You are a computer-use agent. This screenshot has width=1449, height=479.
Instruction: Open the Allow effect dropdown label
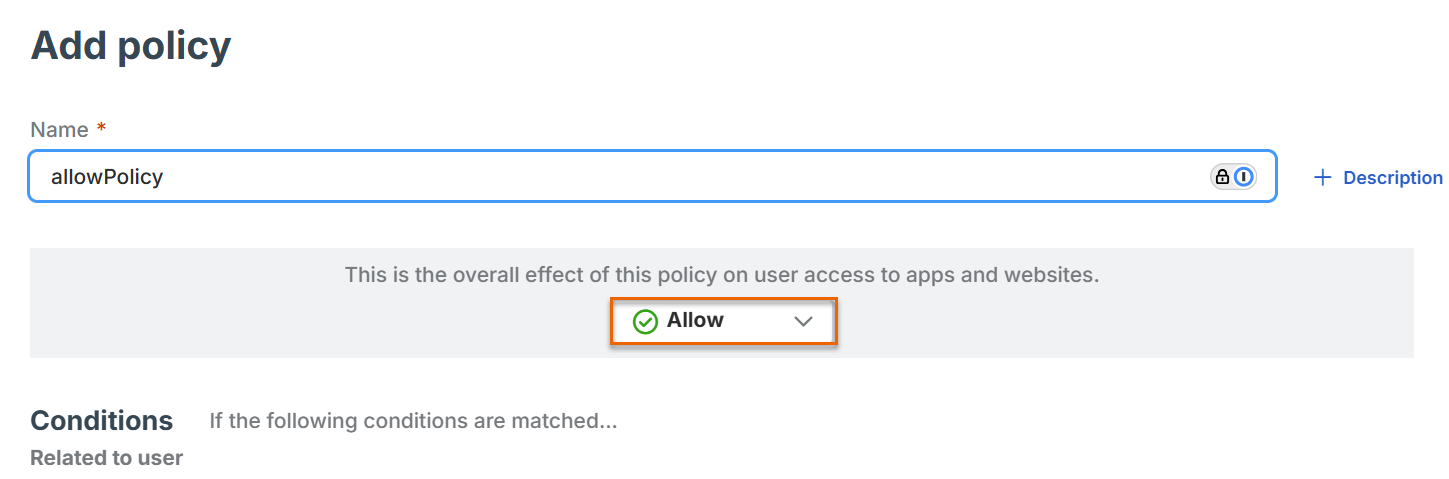[695, 321]
